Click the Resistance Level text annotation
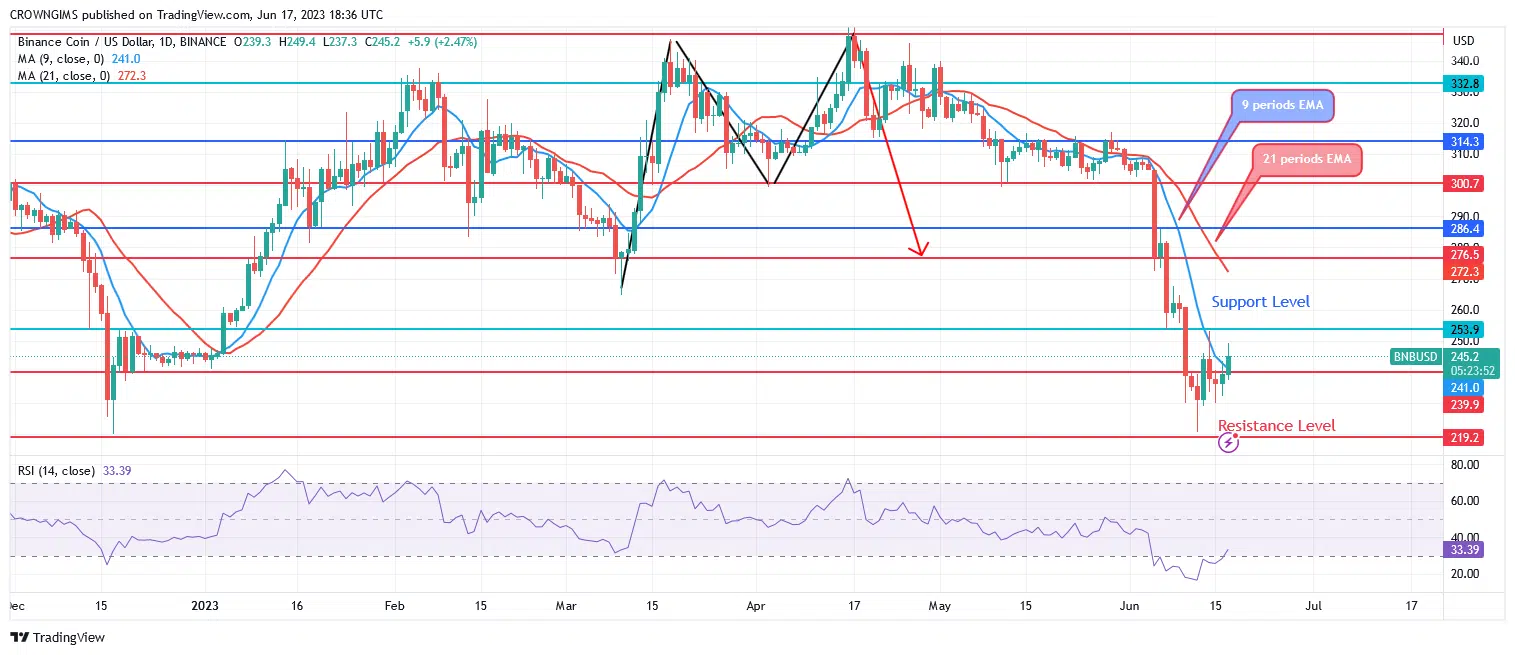Image resolution: width=1515 pixels, height=655 pixels. (x=1276, y=426)
